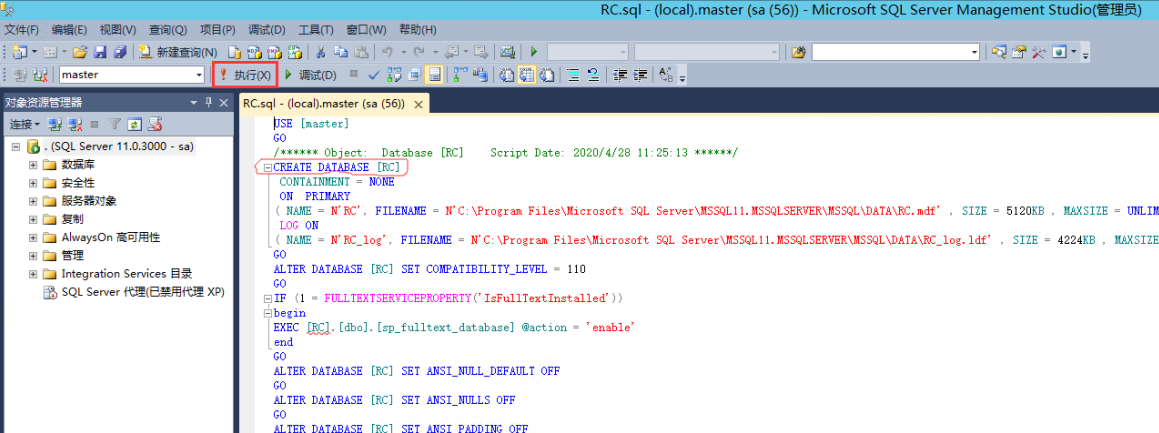Click the Save All icon
The height and width of the screenshot is (433, 1159).
coord(120,52)
